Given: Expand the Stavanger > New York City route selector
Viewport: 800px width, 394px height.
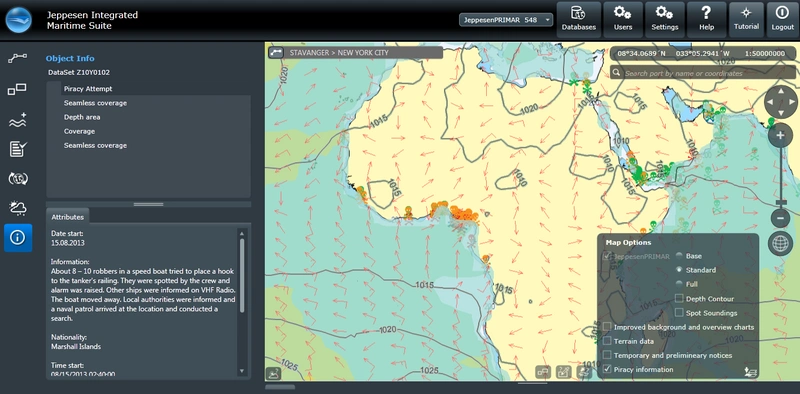Looking at the screenshot, I should tap(356, 53).
